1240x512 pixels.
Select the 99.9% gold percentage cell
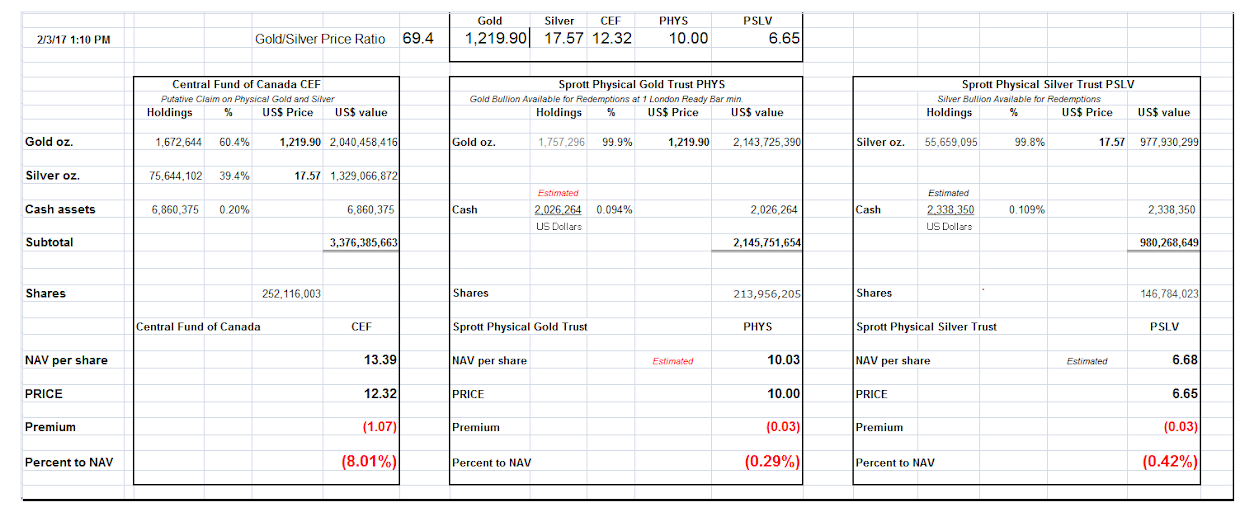(x=616, y=143)
